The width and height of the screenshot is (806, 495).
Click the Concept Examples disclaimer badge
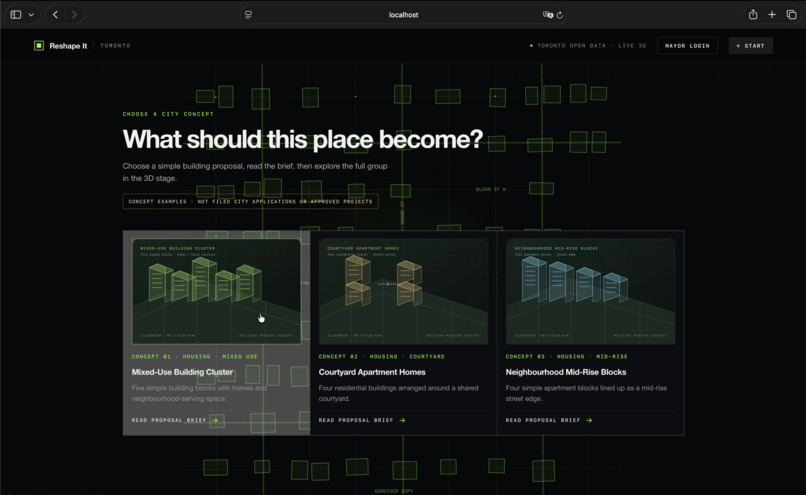(250, 201)
